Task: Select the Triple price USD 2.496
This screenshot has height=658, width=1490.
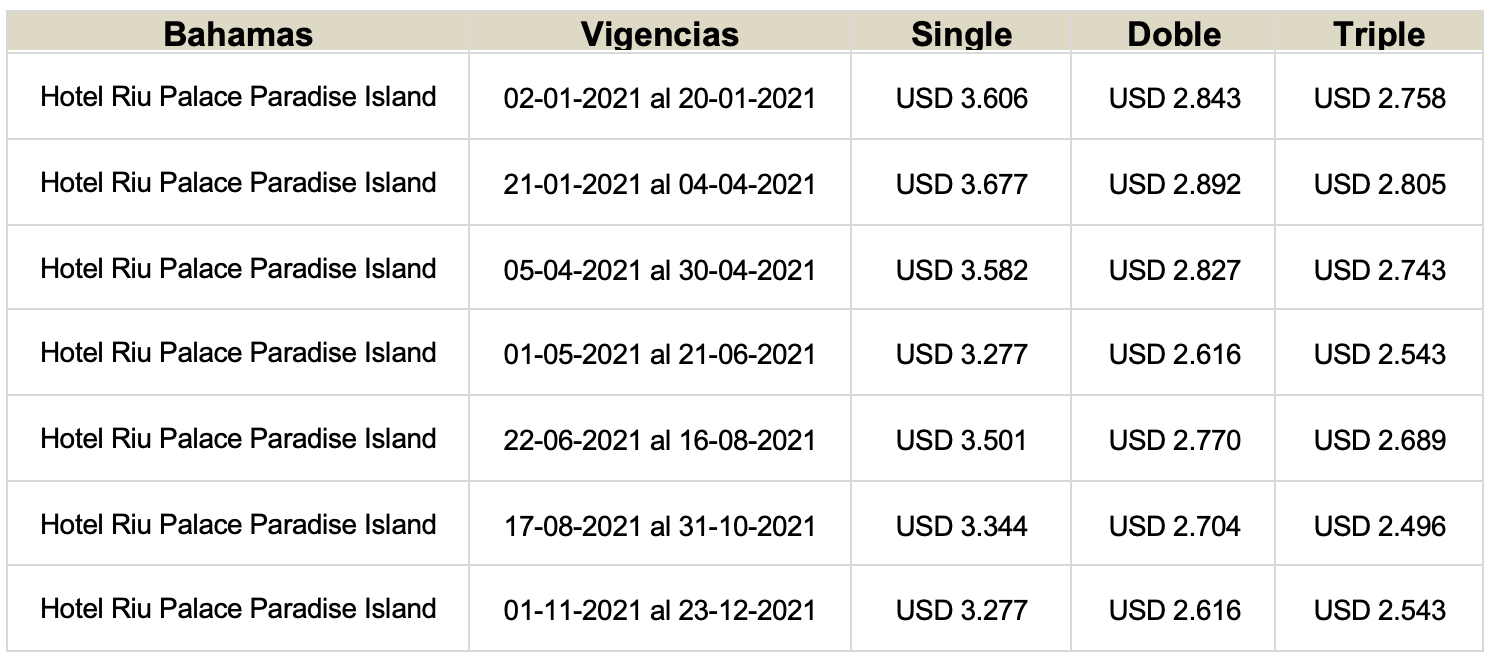Action: tap(1380, 526)
